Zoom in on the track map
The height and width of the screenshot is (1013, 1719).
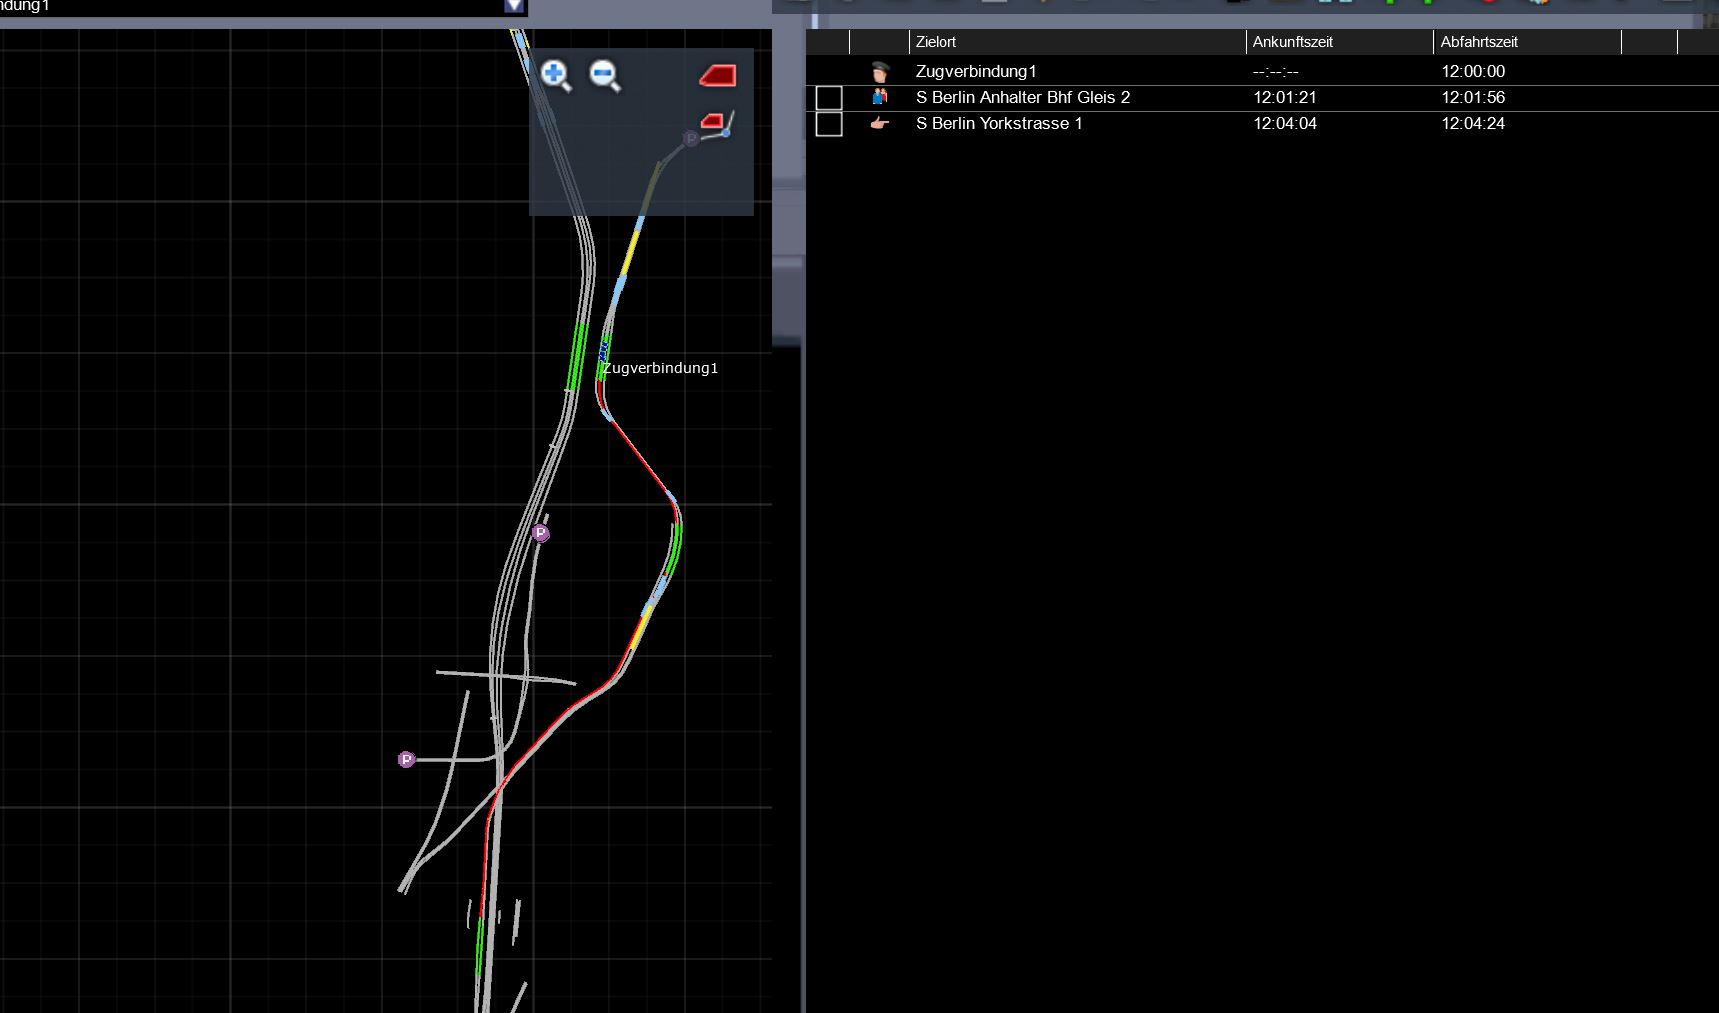(x=555, y=75)
